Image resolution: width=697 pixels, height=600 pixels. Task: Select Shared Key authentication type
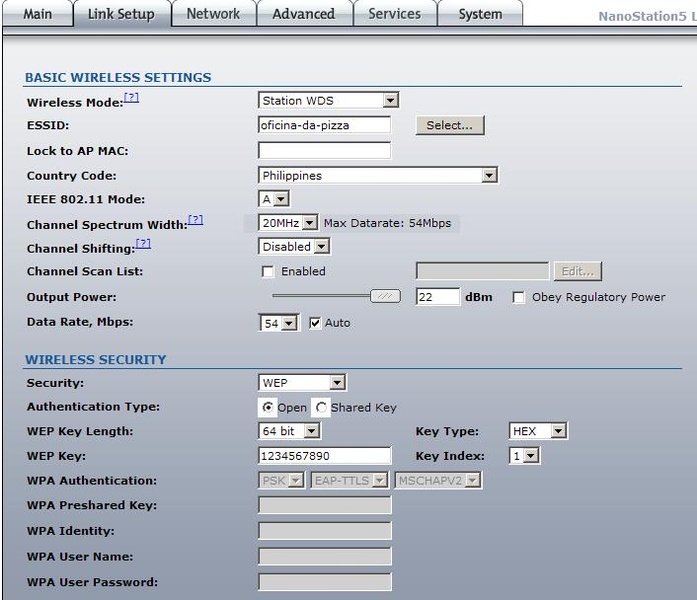(x=321, y=408)
